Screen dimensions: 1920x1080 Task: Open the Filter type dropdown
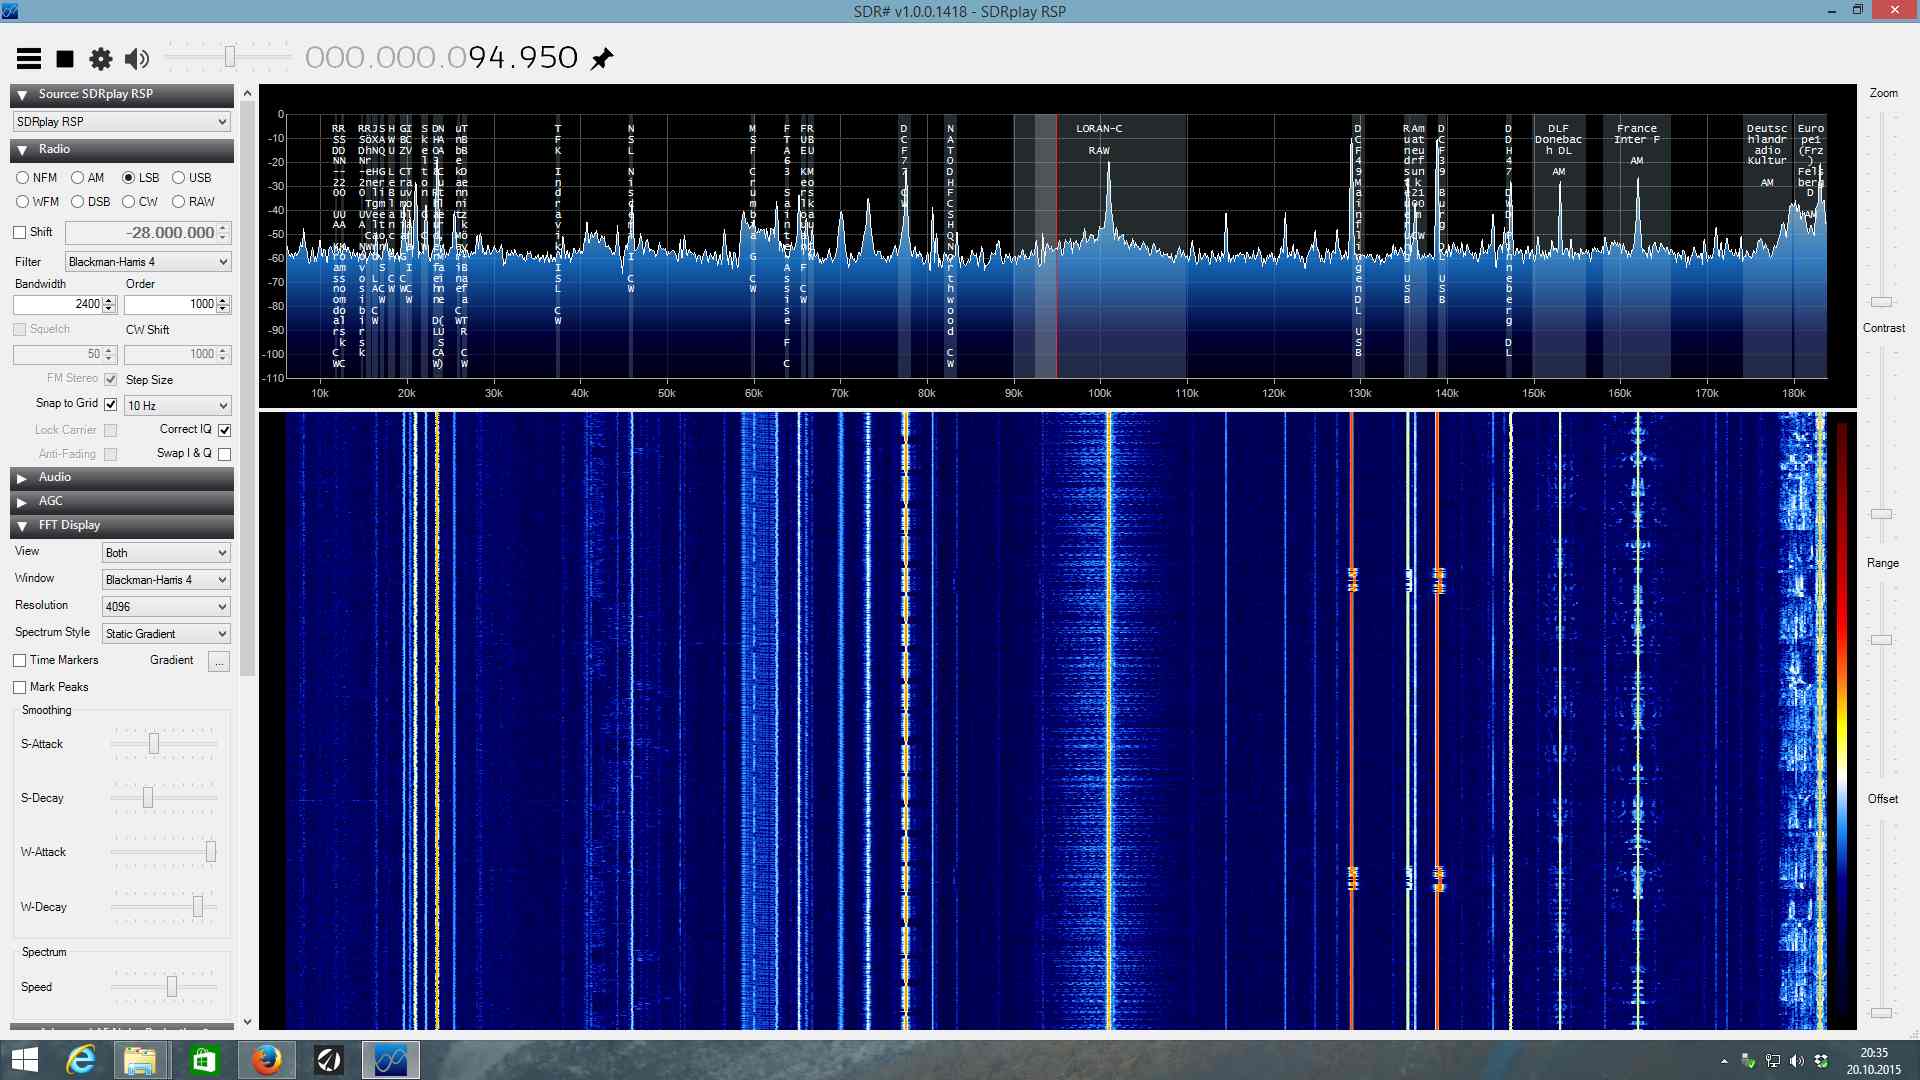(x=148, y=262)
